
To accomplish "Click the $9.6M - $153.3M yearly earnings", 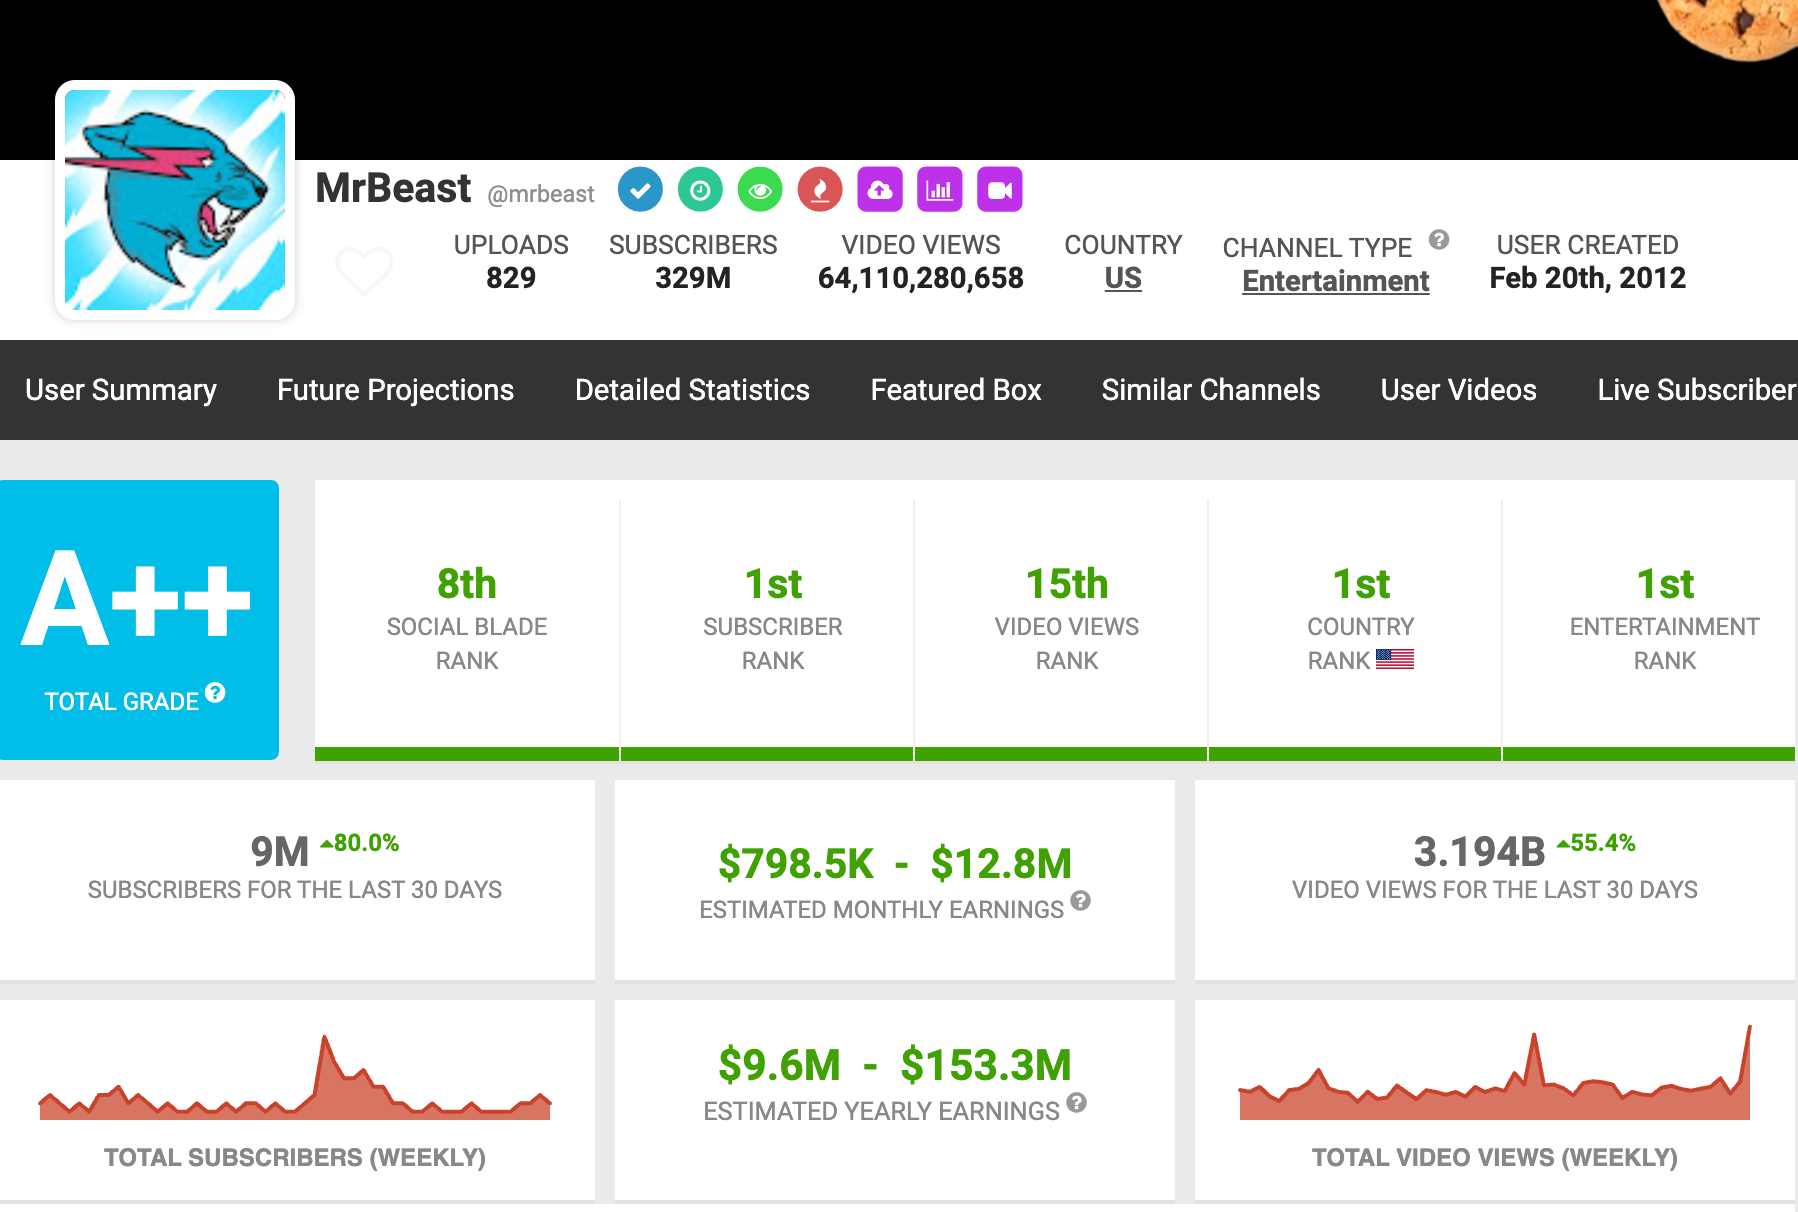I will (895, 1065).
